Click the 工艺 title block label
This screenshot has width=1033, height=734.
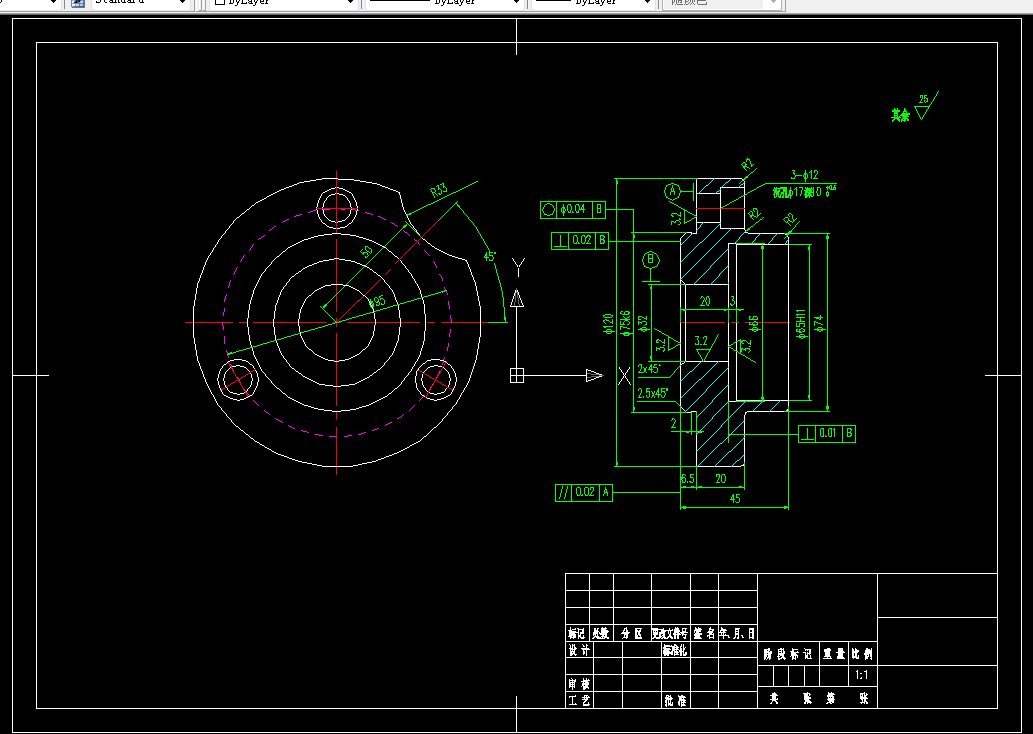click(579, 700)
